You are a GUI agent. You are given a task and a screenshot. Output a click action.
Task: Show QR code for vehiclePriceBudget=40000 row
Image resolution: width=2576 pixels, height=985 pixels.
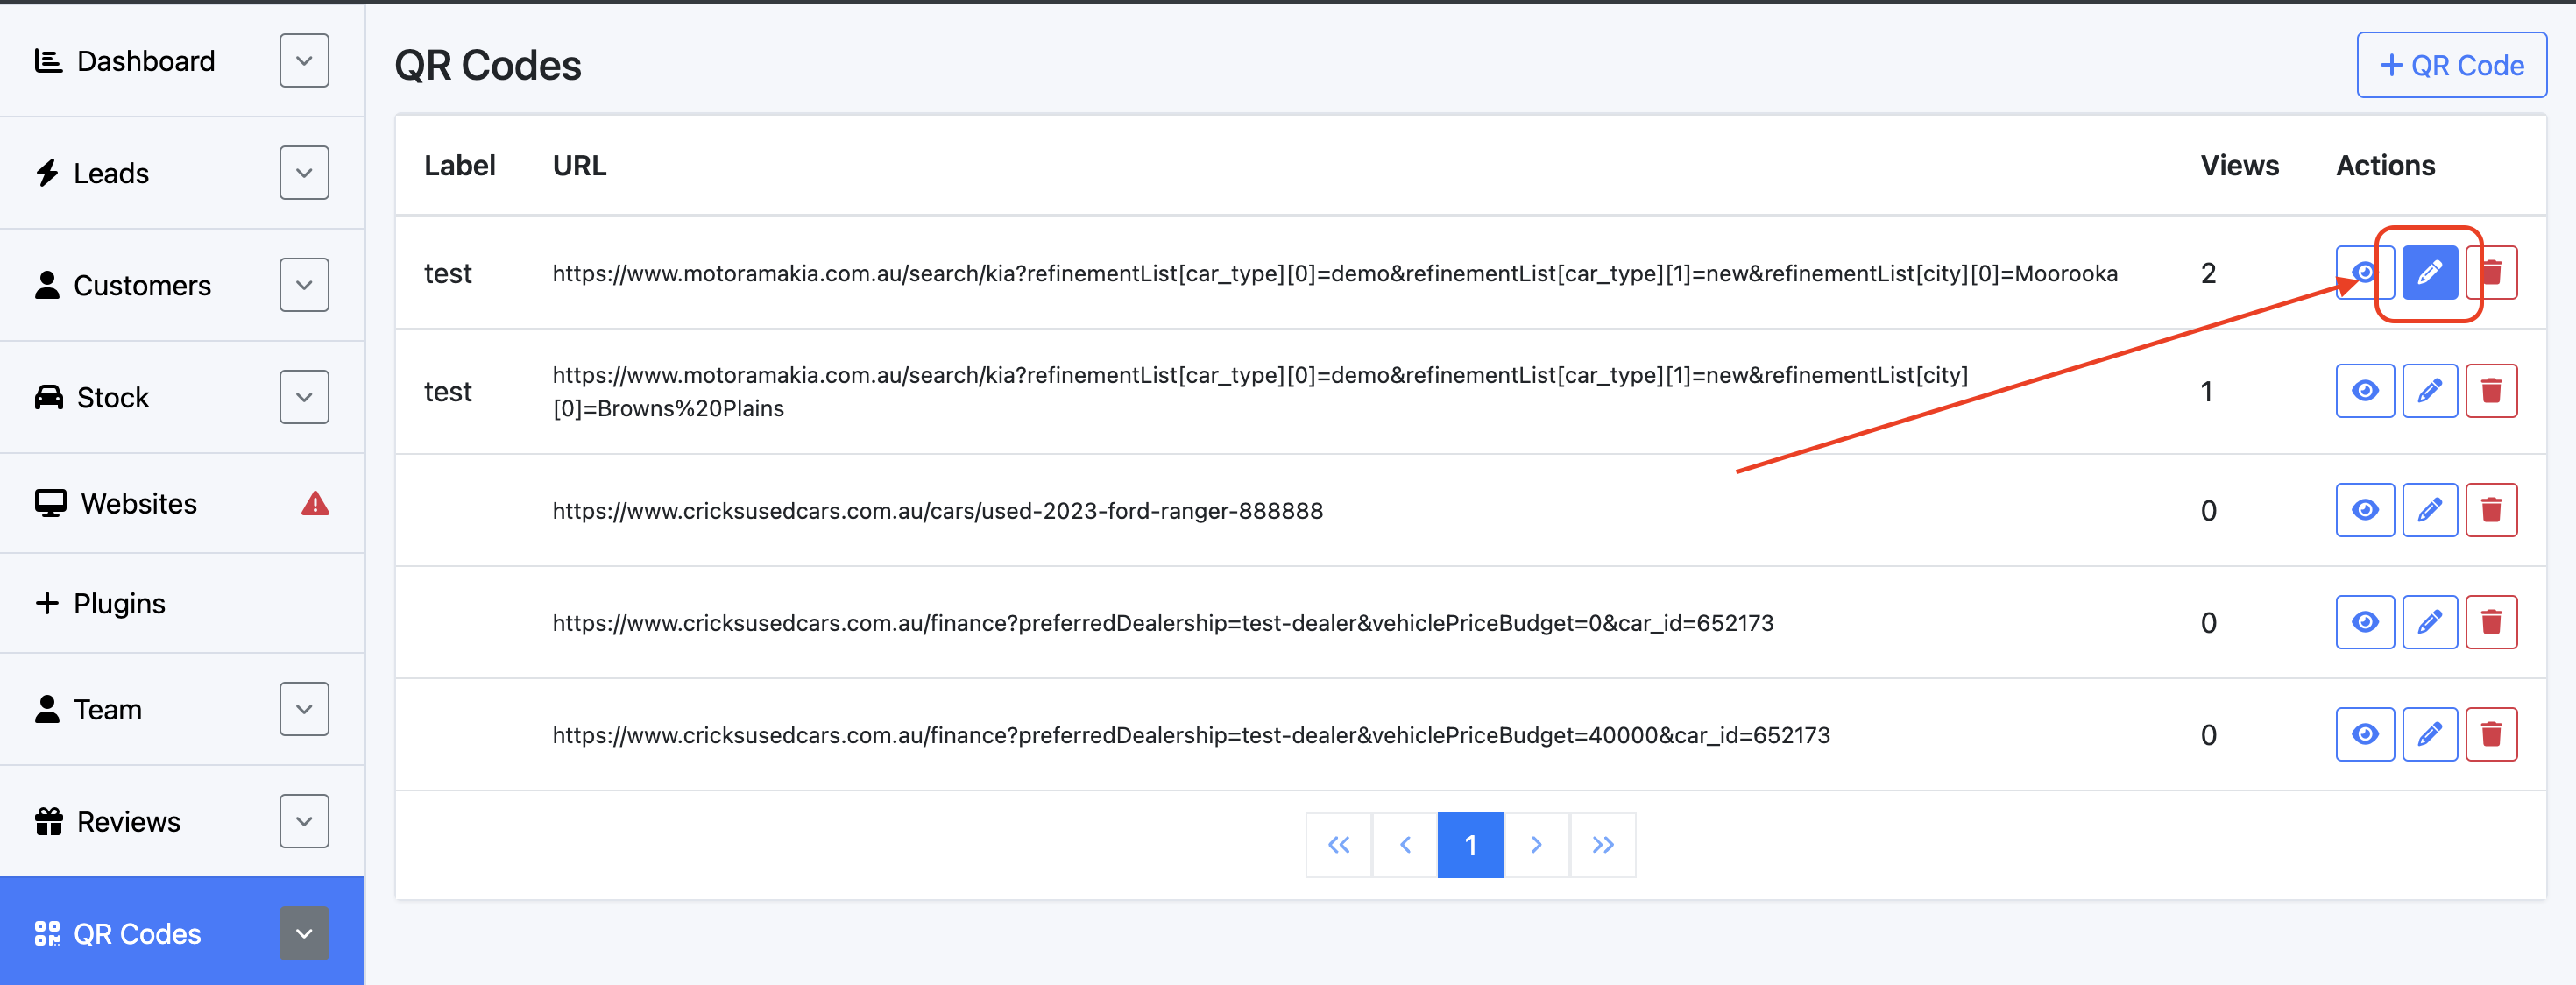[x=2364, y=735]
